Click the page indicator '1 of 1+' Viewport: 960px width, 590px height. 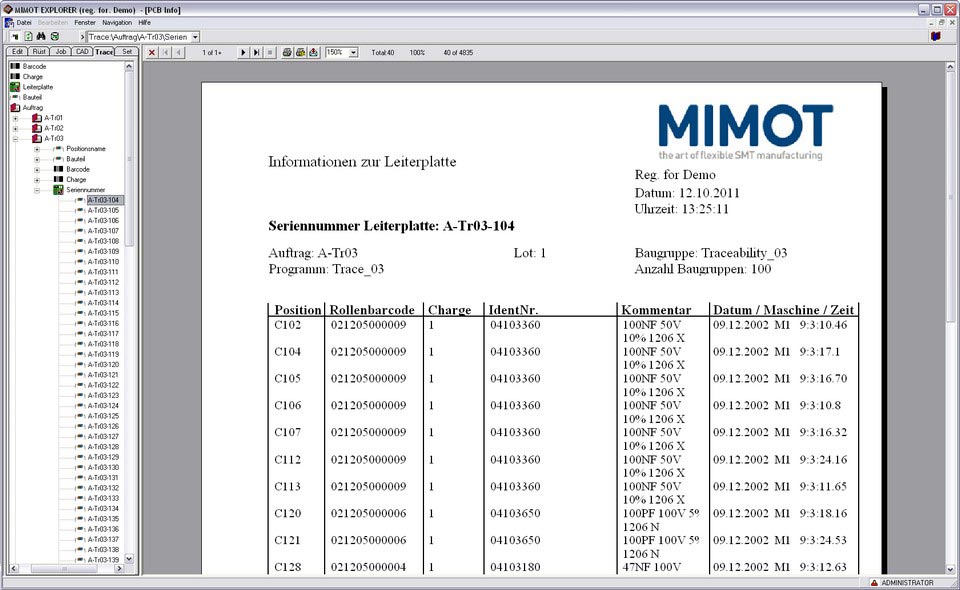(x=212, y=53)
